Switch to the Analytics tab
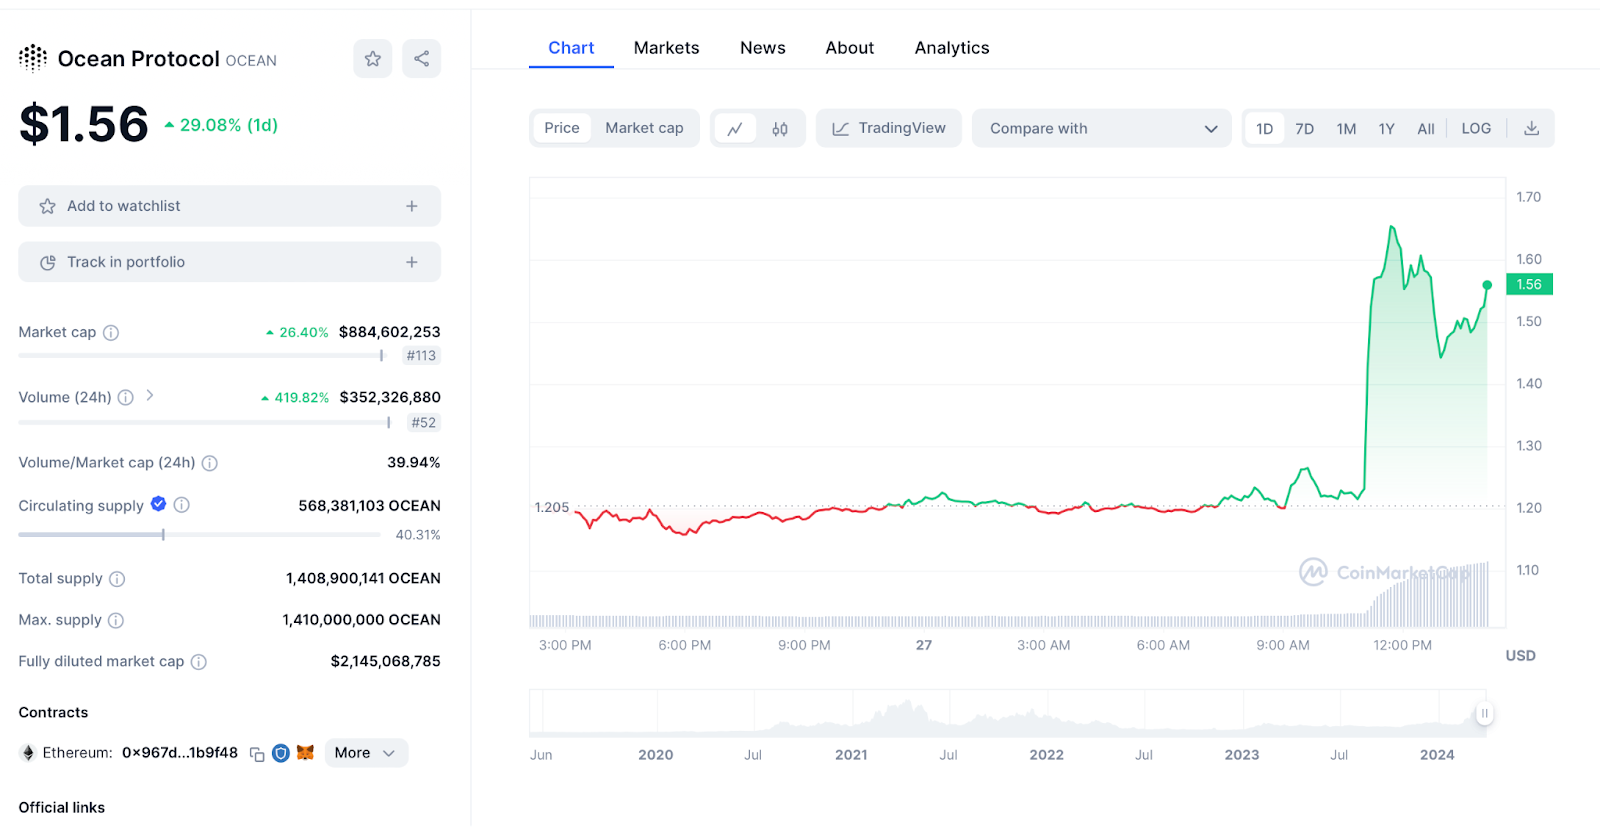Screen dimensions: 1600x827 pyautogui.click(x=952, y=48)
